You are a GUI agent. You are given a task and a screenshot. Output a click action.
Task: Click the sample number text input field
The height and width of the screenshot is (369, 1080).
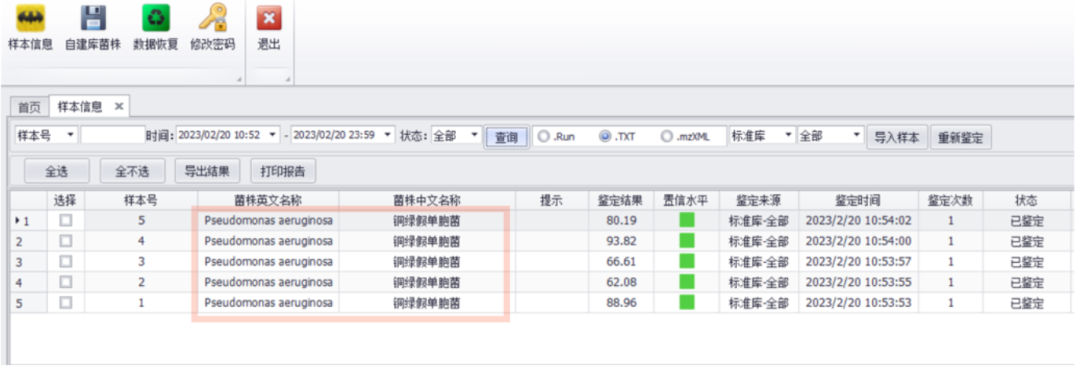[113, 136]
